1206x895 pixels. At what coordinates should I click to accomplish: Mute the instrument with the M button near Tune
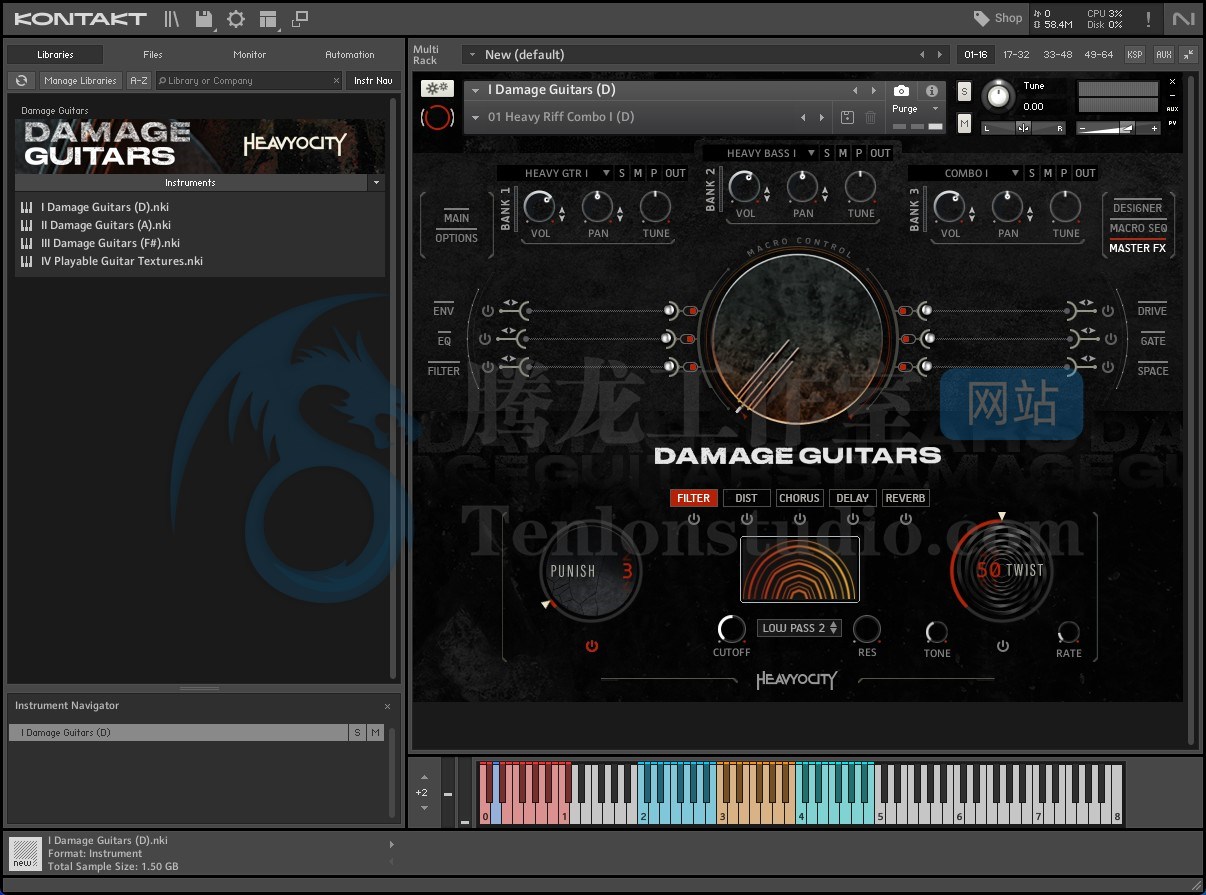tap(964, 123)
